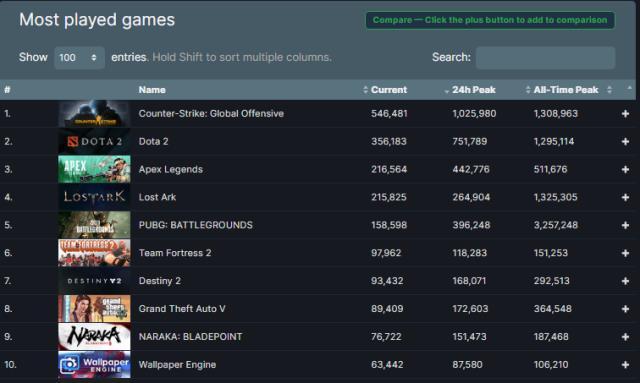Open the NARAKA: BLADEPOINT name link

pyautogui.click(x=190, y=337)
